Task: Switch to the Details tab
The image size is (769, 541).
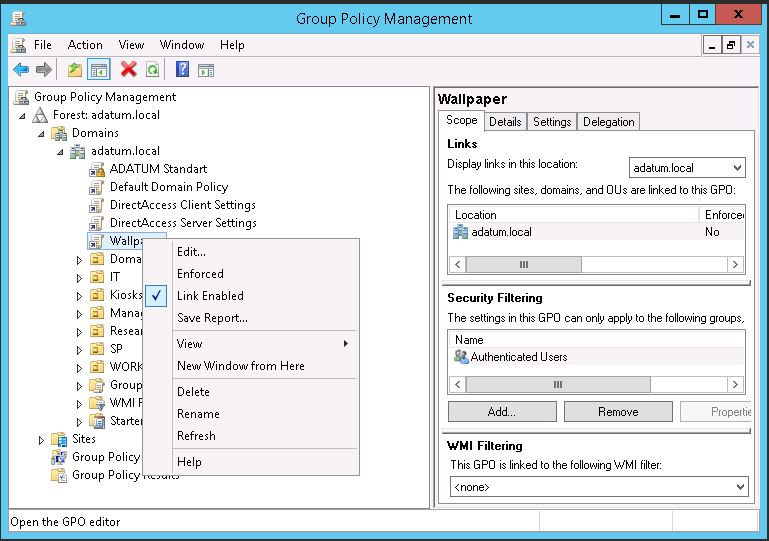Action: tap(505, 122)
